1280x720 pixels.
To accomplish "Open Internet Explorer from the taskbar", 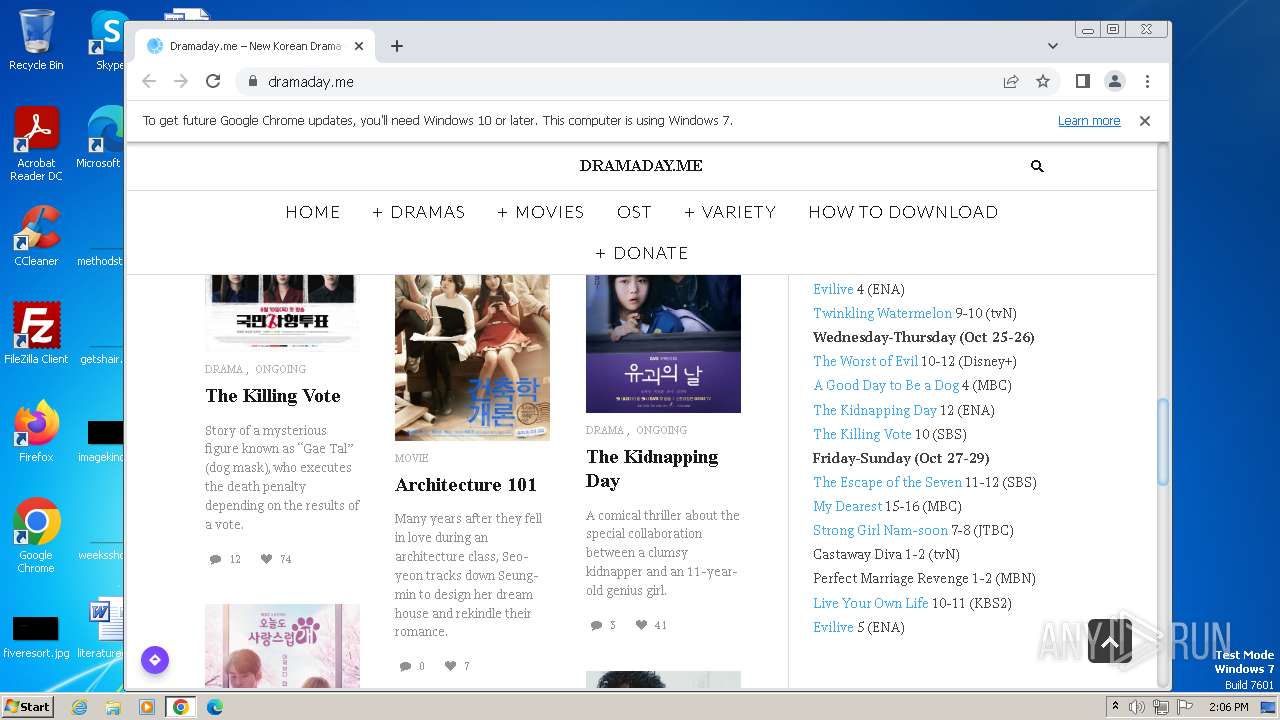I will (x=79, y=707).
